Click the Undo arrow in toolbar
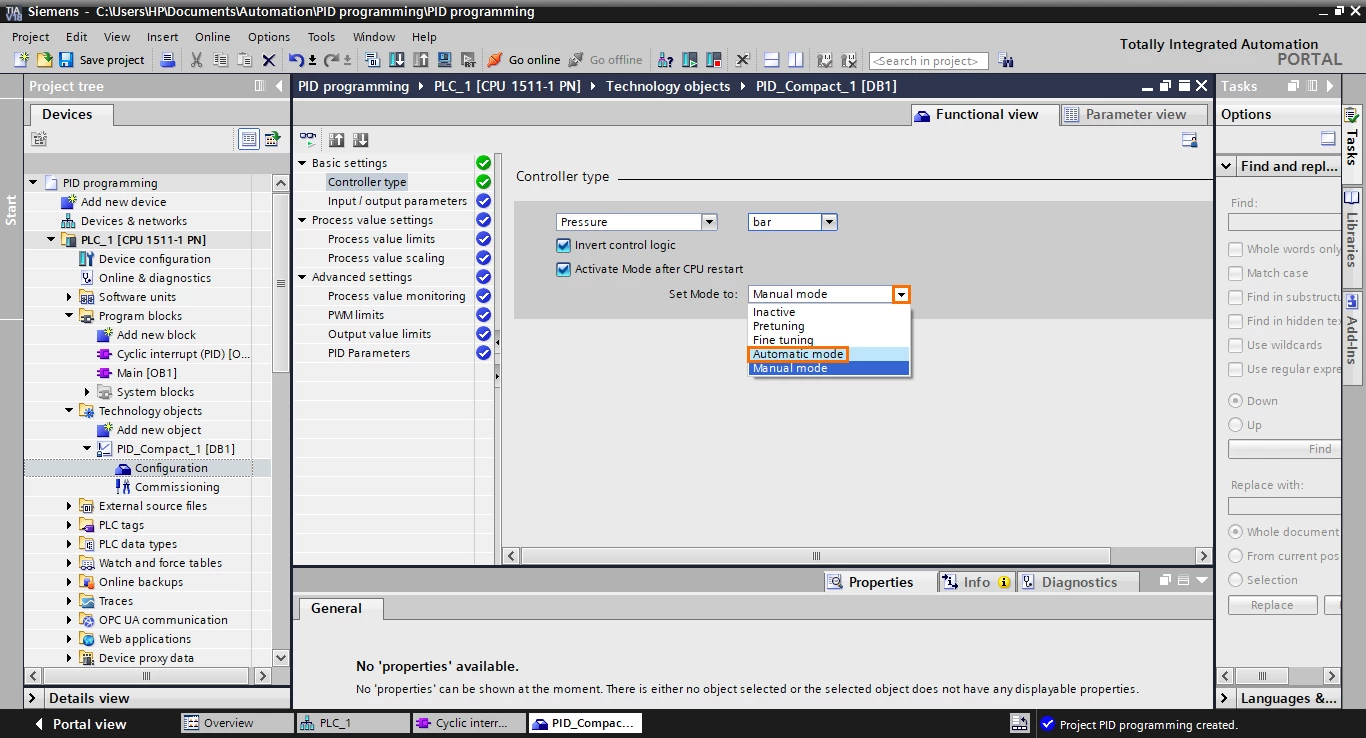Screen dimensions: 1366x738 296,60
